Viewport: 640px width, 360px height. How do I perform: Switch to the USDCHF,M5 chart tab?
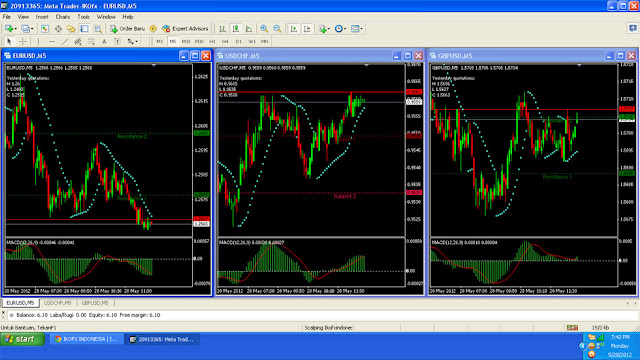pos(57,303)
